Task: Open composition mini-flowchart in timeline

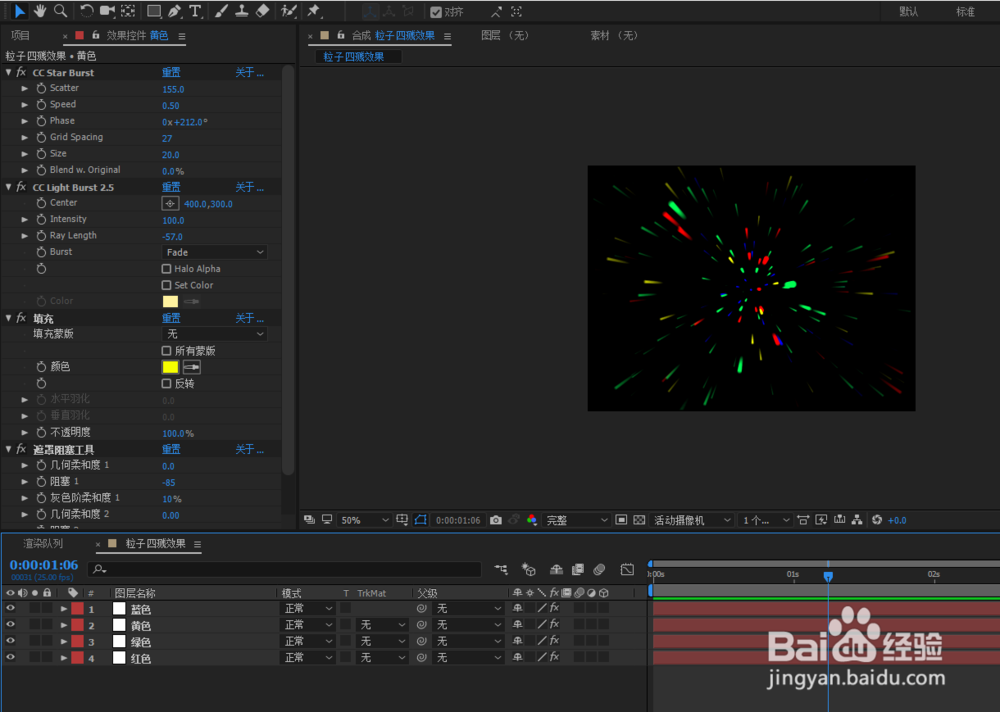Action: [501, 569]
